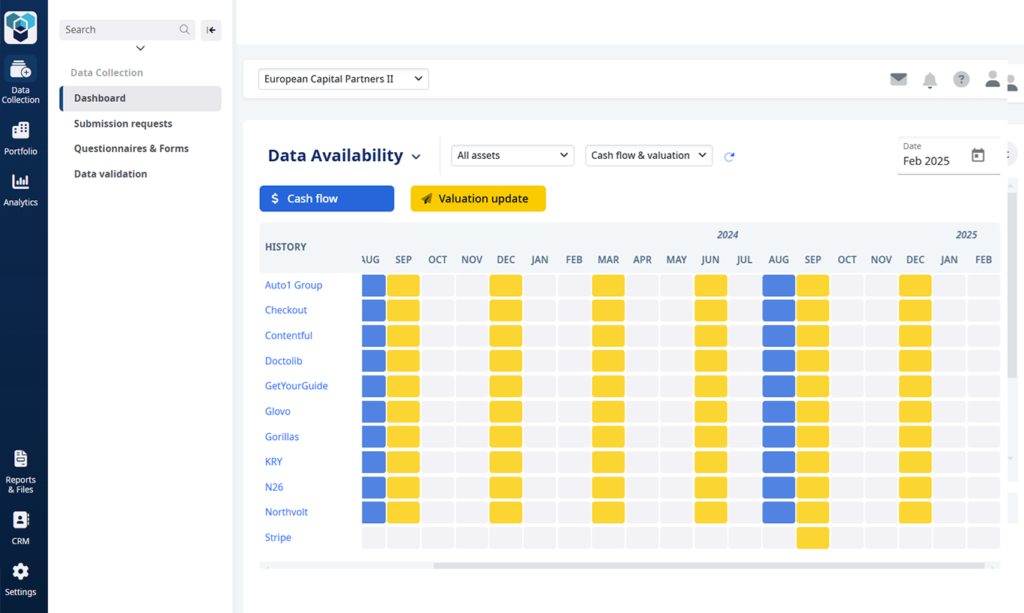Open the calendar date picker

[978, 155]
